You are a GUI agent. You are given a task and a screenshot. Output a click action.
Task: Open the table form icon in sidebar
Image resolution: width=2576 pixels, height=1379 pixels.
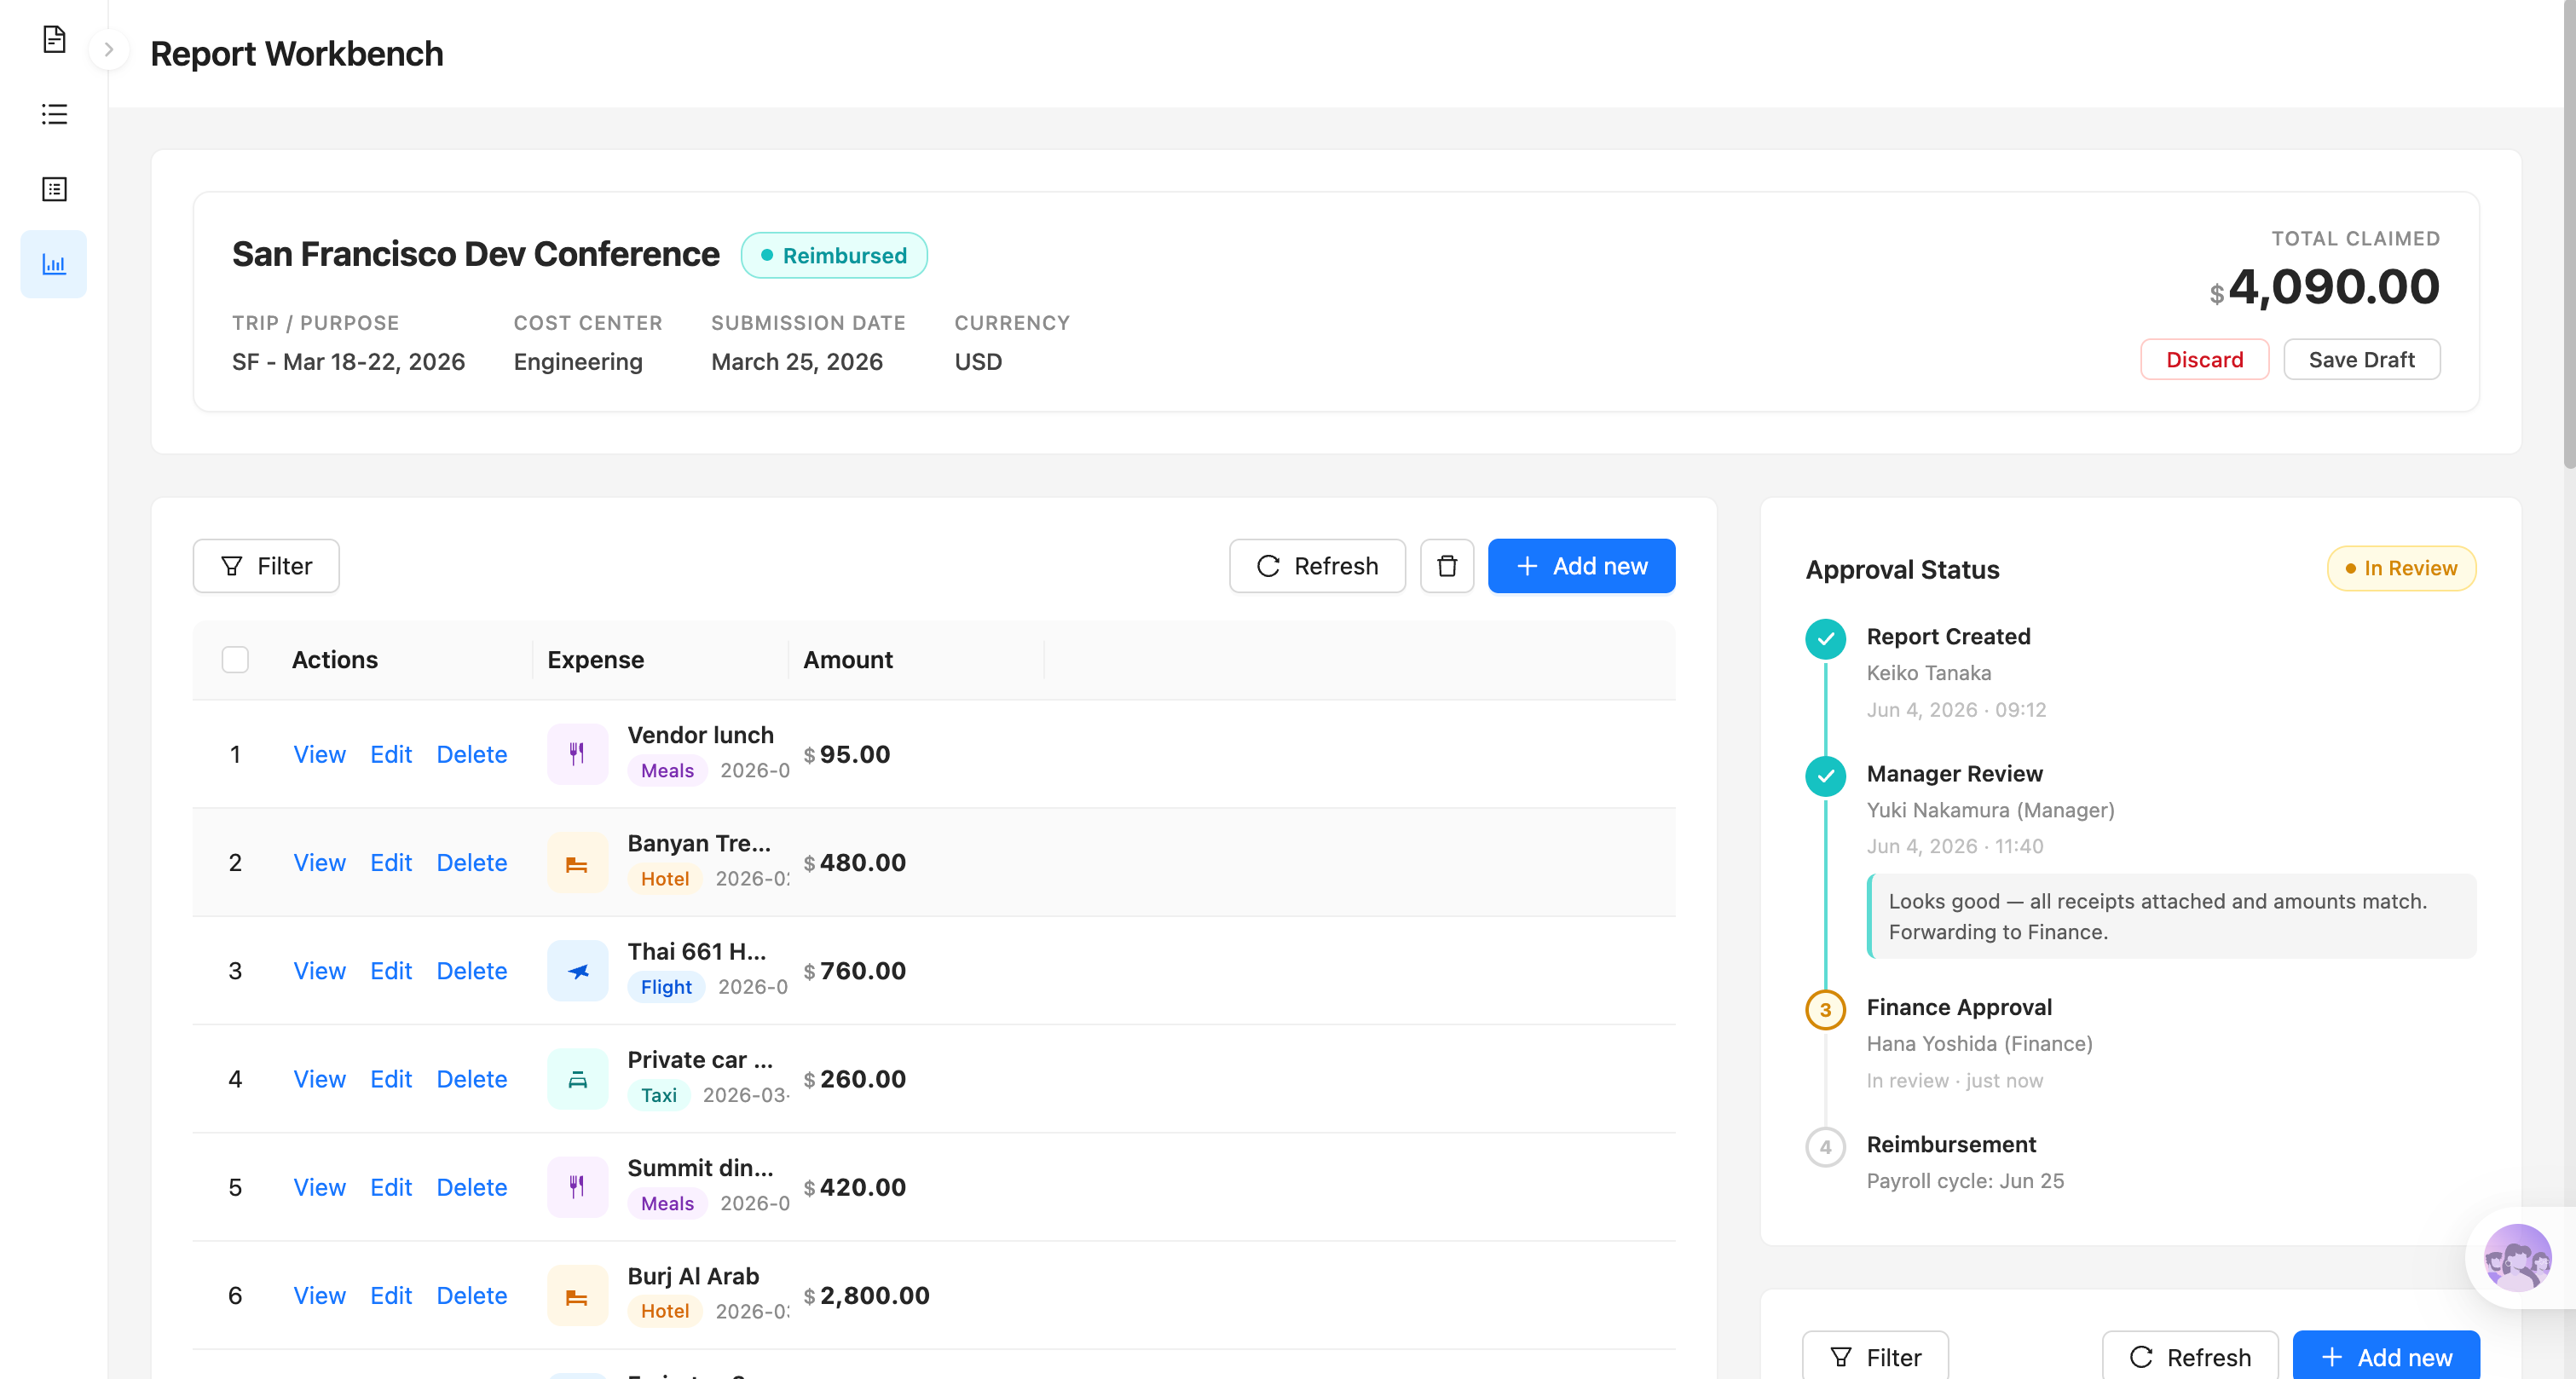(x=54, y=189)
